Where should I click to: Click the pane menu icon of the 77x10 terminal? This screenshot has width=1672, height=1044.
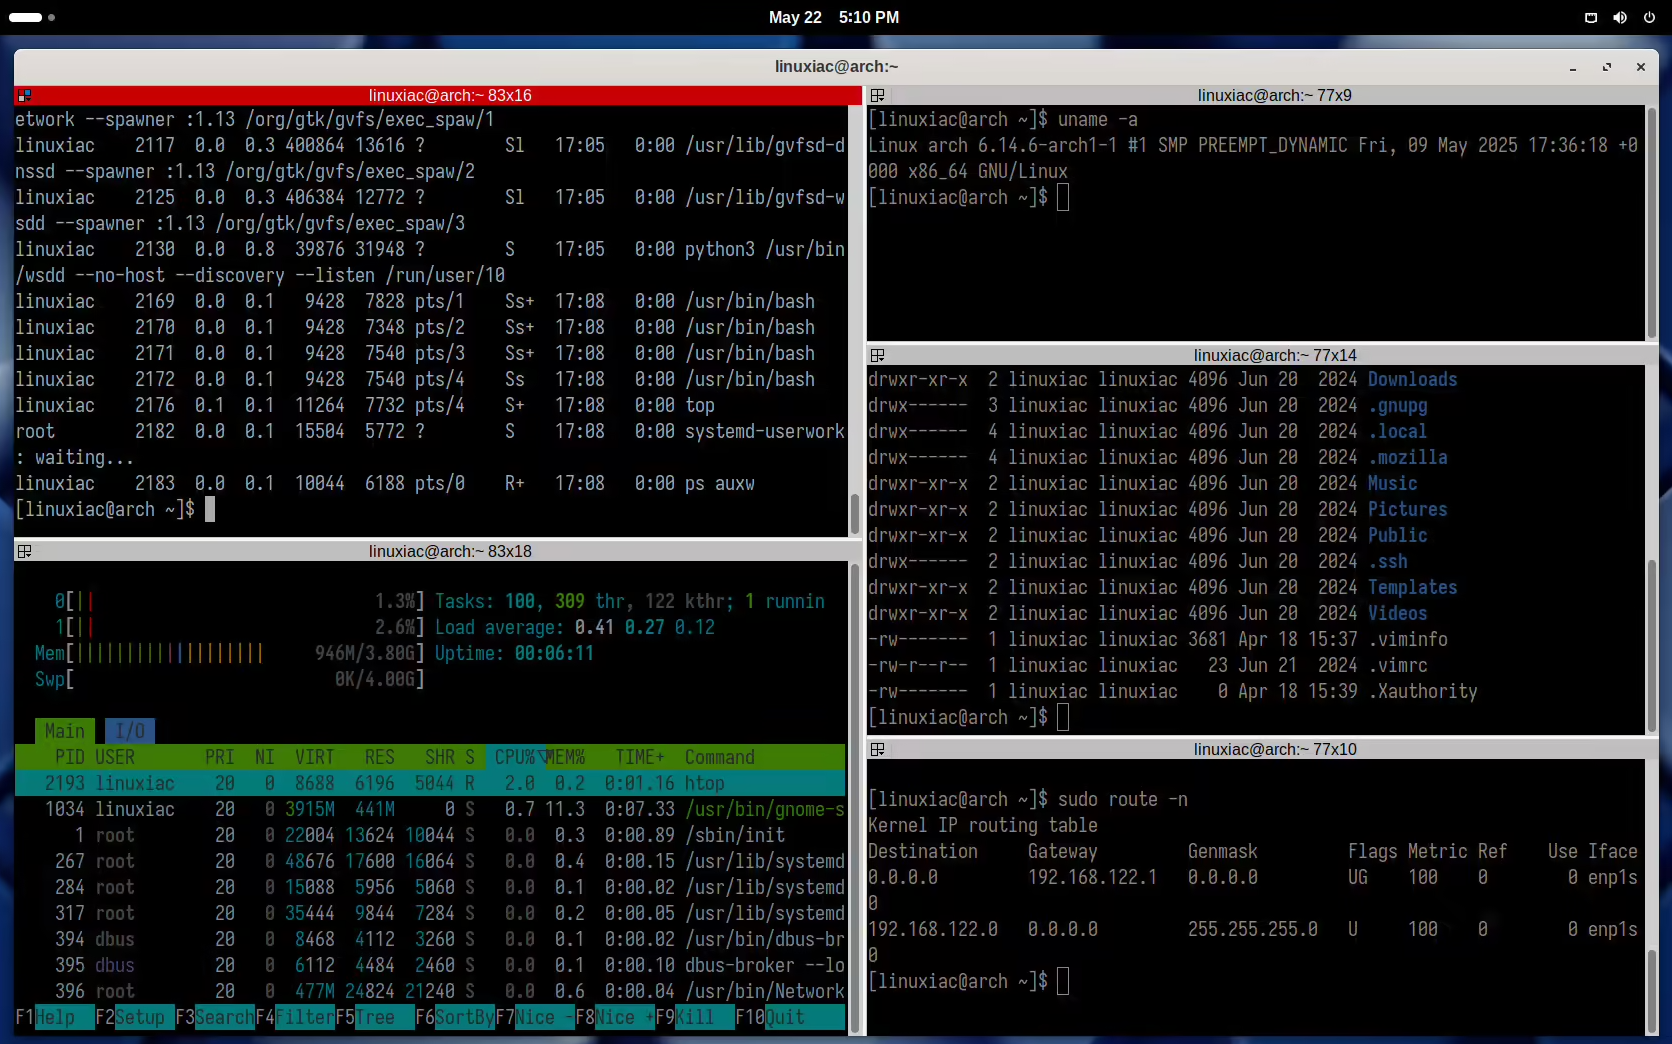pos(878,749)
